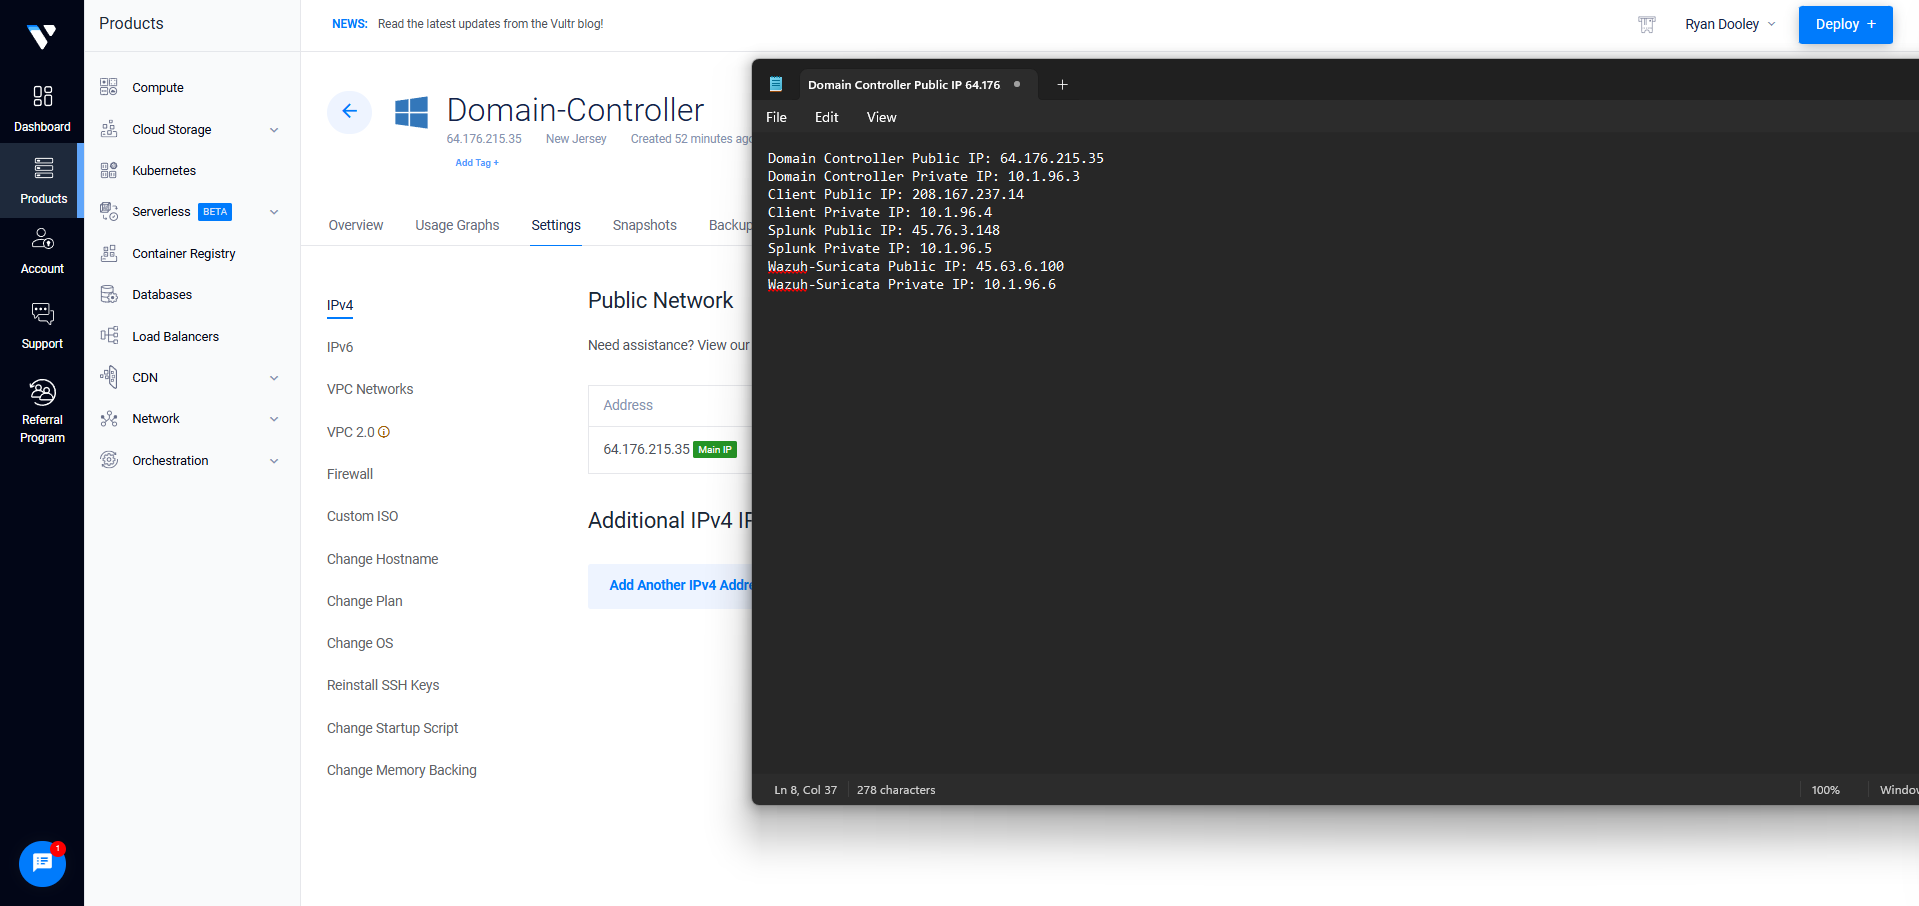Click the Add Tag + link
The image size is (1919, 906).
pos(477,163)
